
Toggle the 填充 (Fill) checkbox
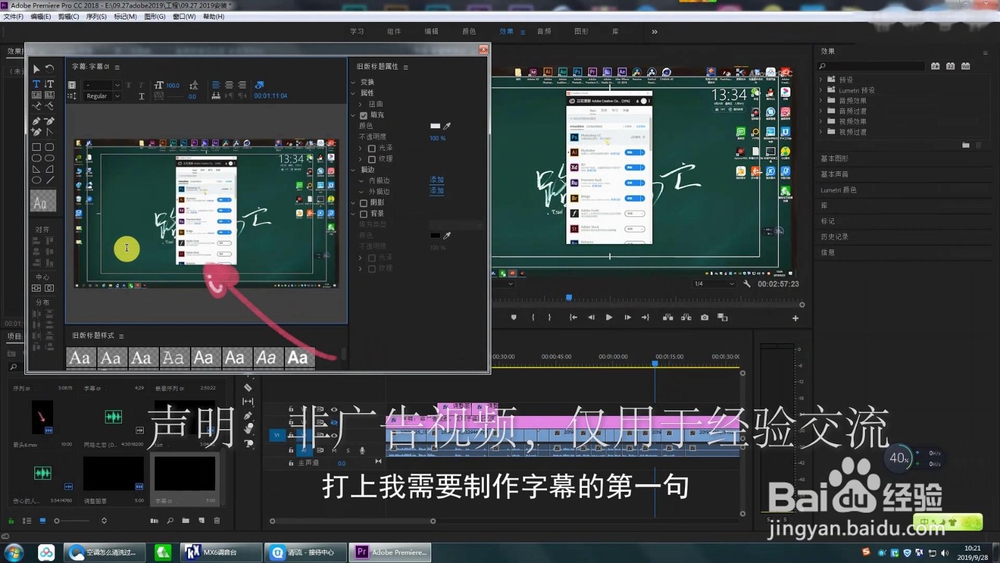(364, 115)
